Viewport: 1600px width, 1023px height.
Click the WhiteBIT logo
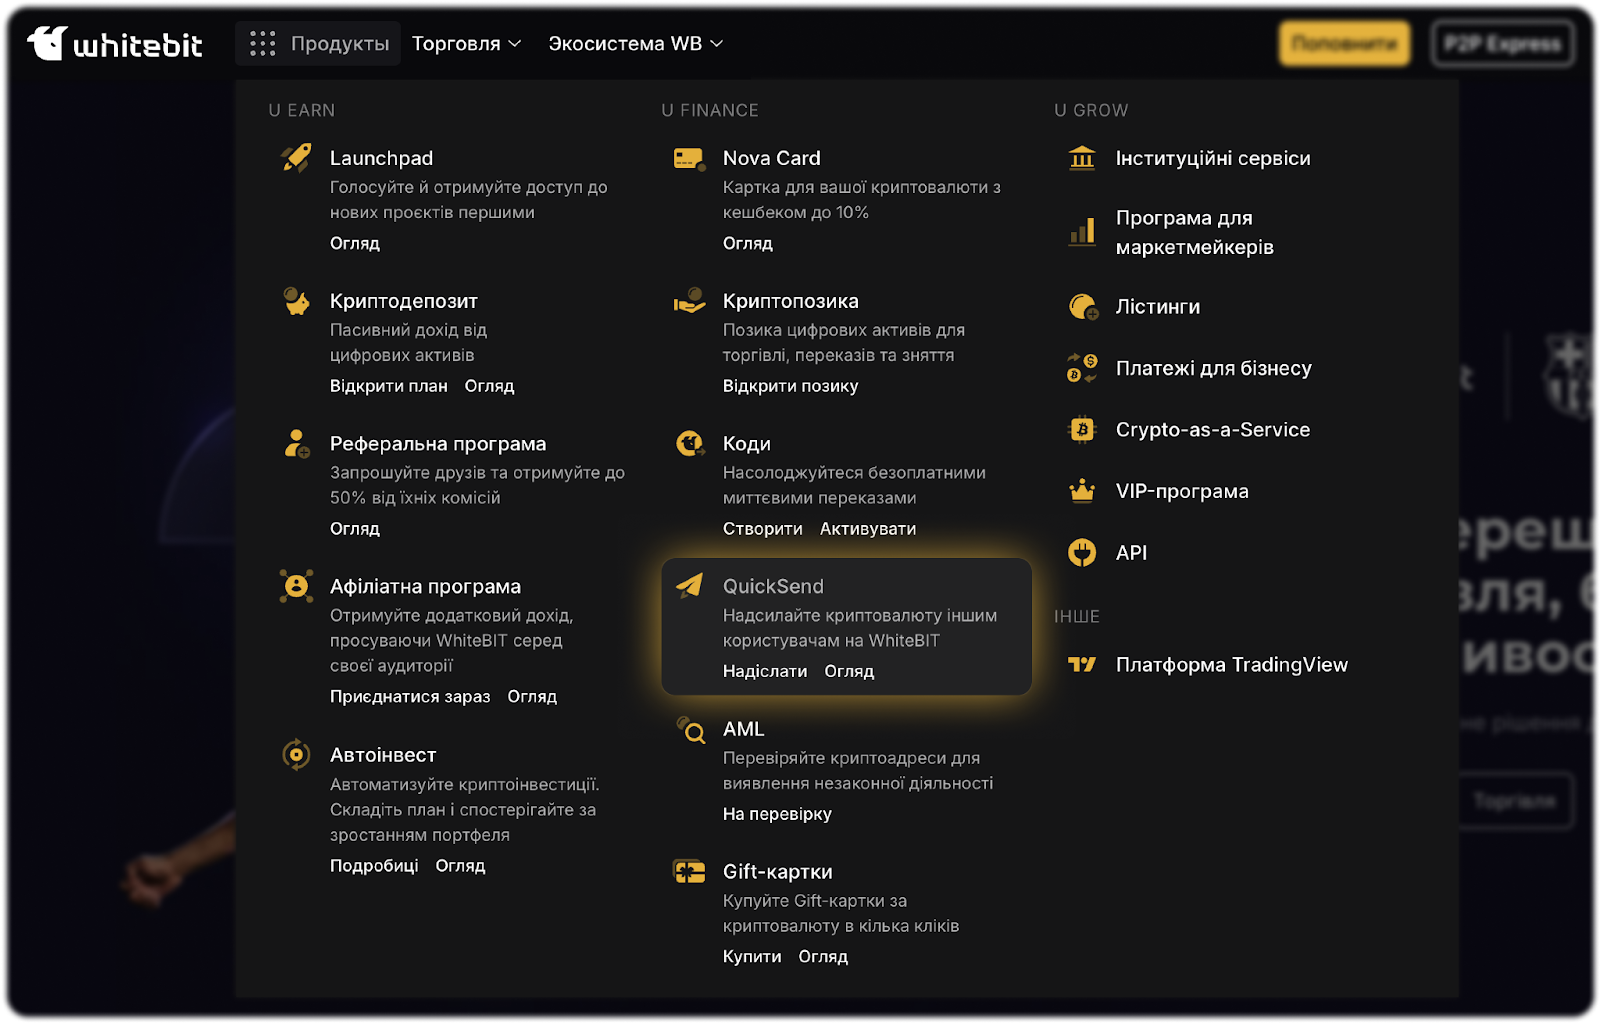[115, 44]
